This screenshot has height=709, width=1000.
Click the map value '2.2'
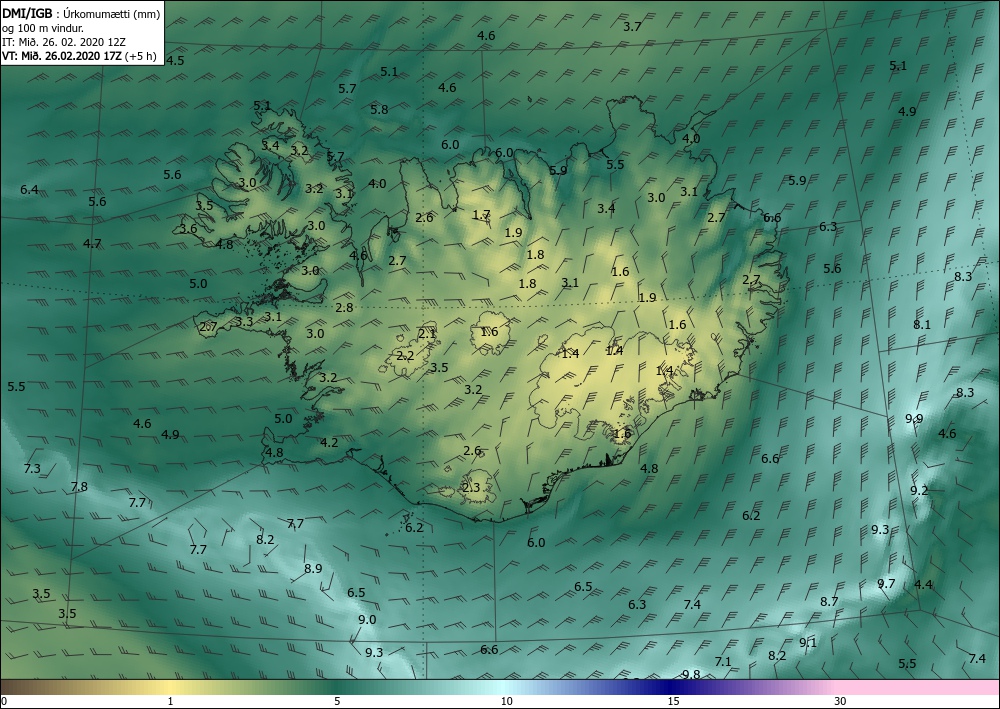405,356
